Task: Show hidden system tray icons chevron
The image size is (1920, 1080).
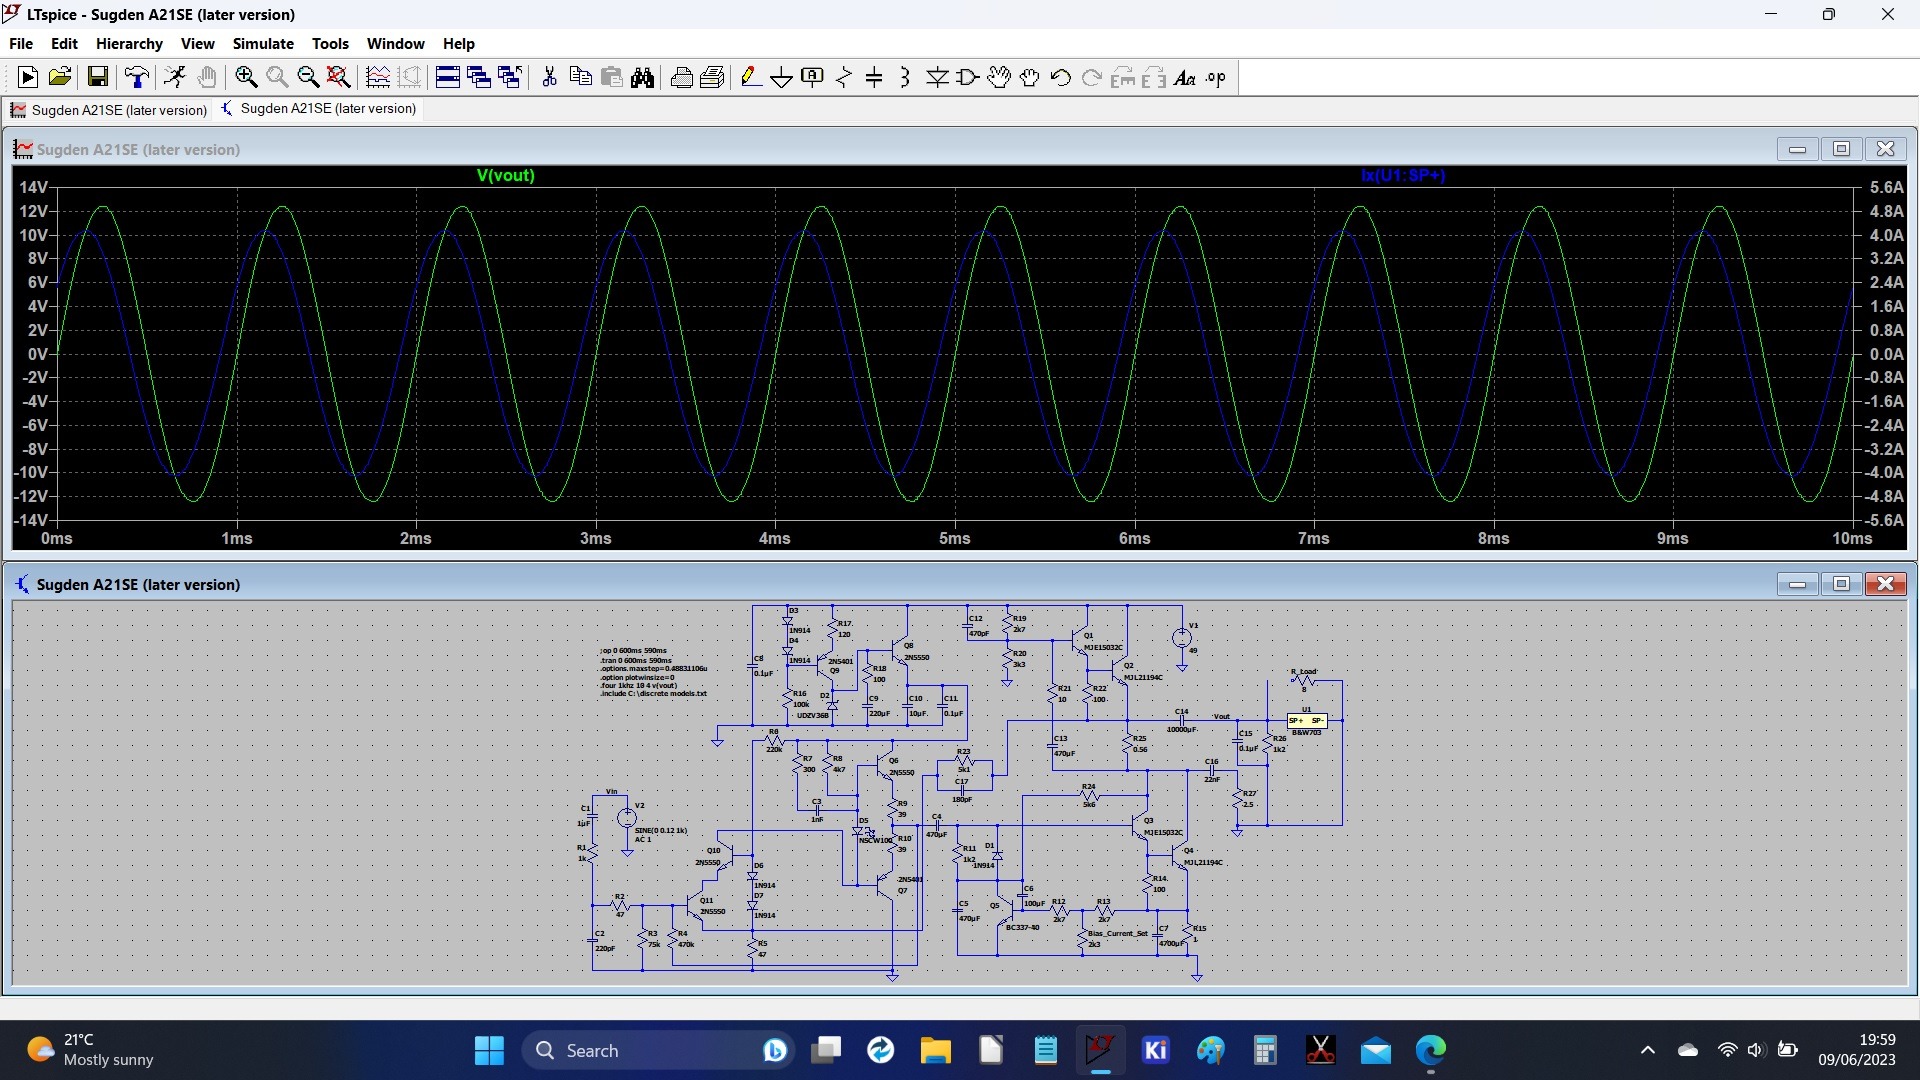Action: pos(1648,1050)
